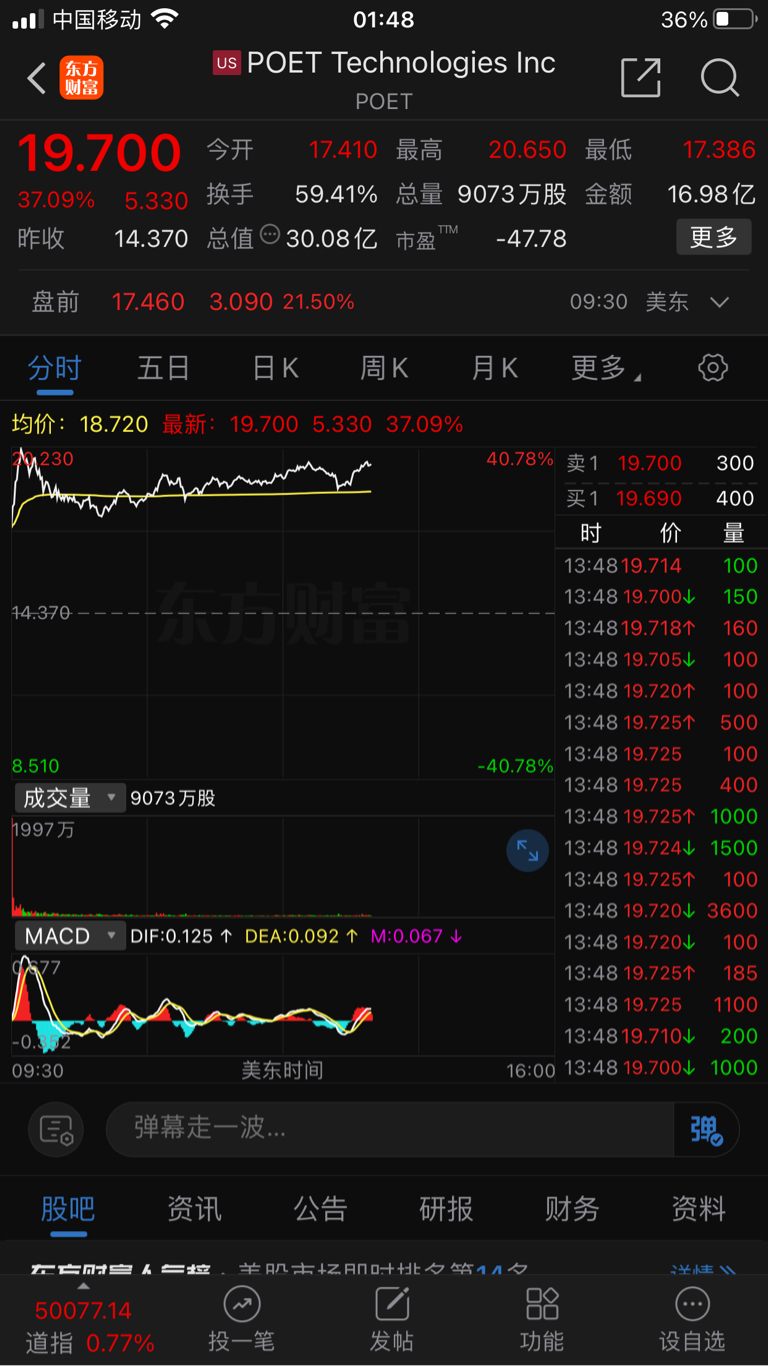Tap the 19.720 trade with 3600 volume

660,910
